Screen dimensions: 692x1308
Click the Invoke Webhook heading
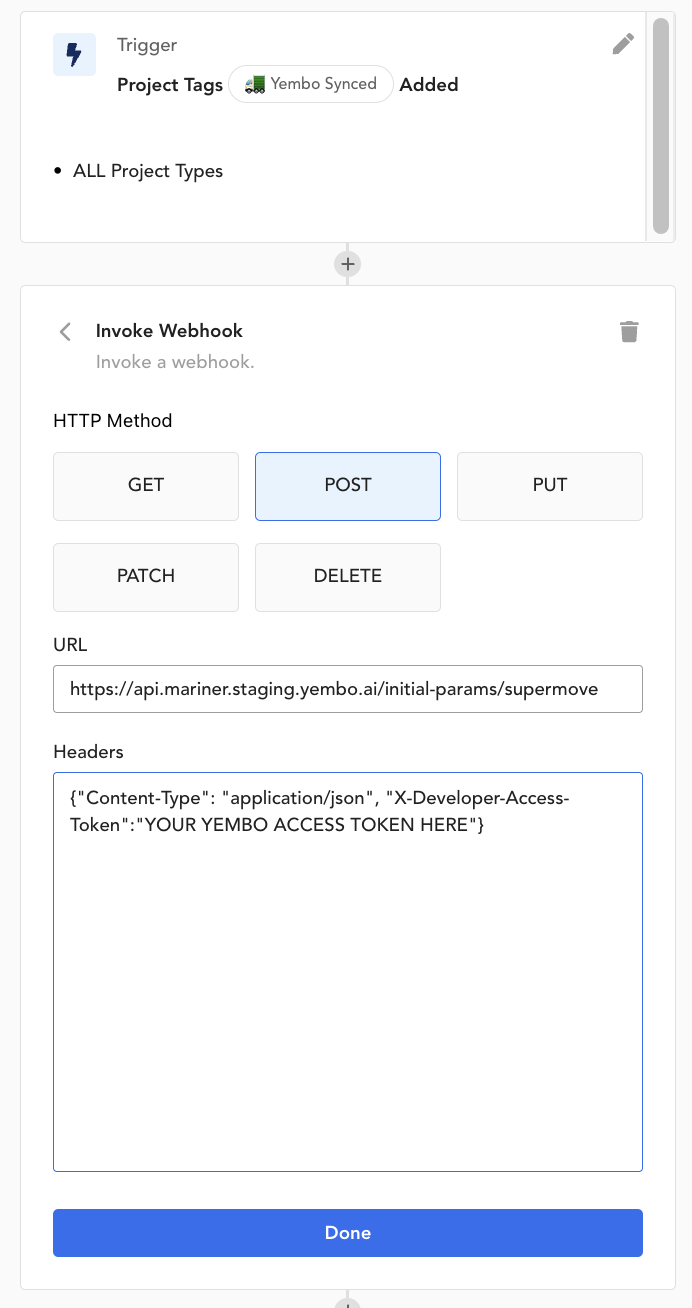point(169,331)
